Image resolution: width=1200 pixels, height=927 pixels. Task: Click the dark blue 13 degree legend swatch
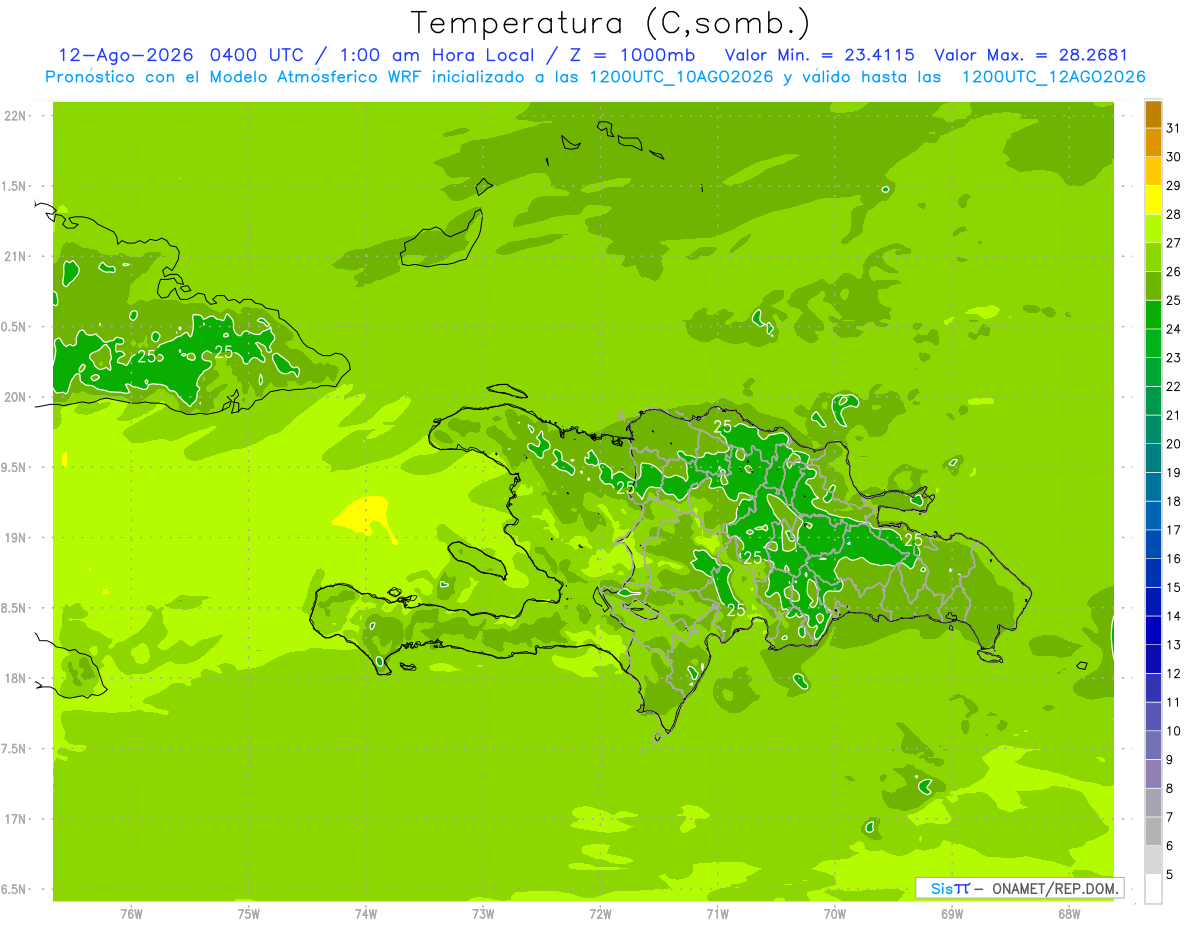click(1153, 630)
